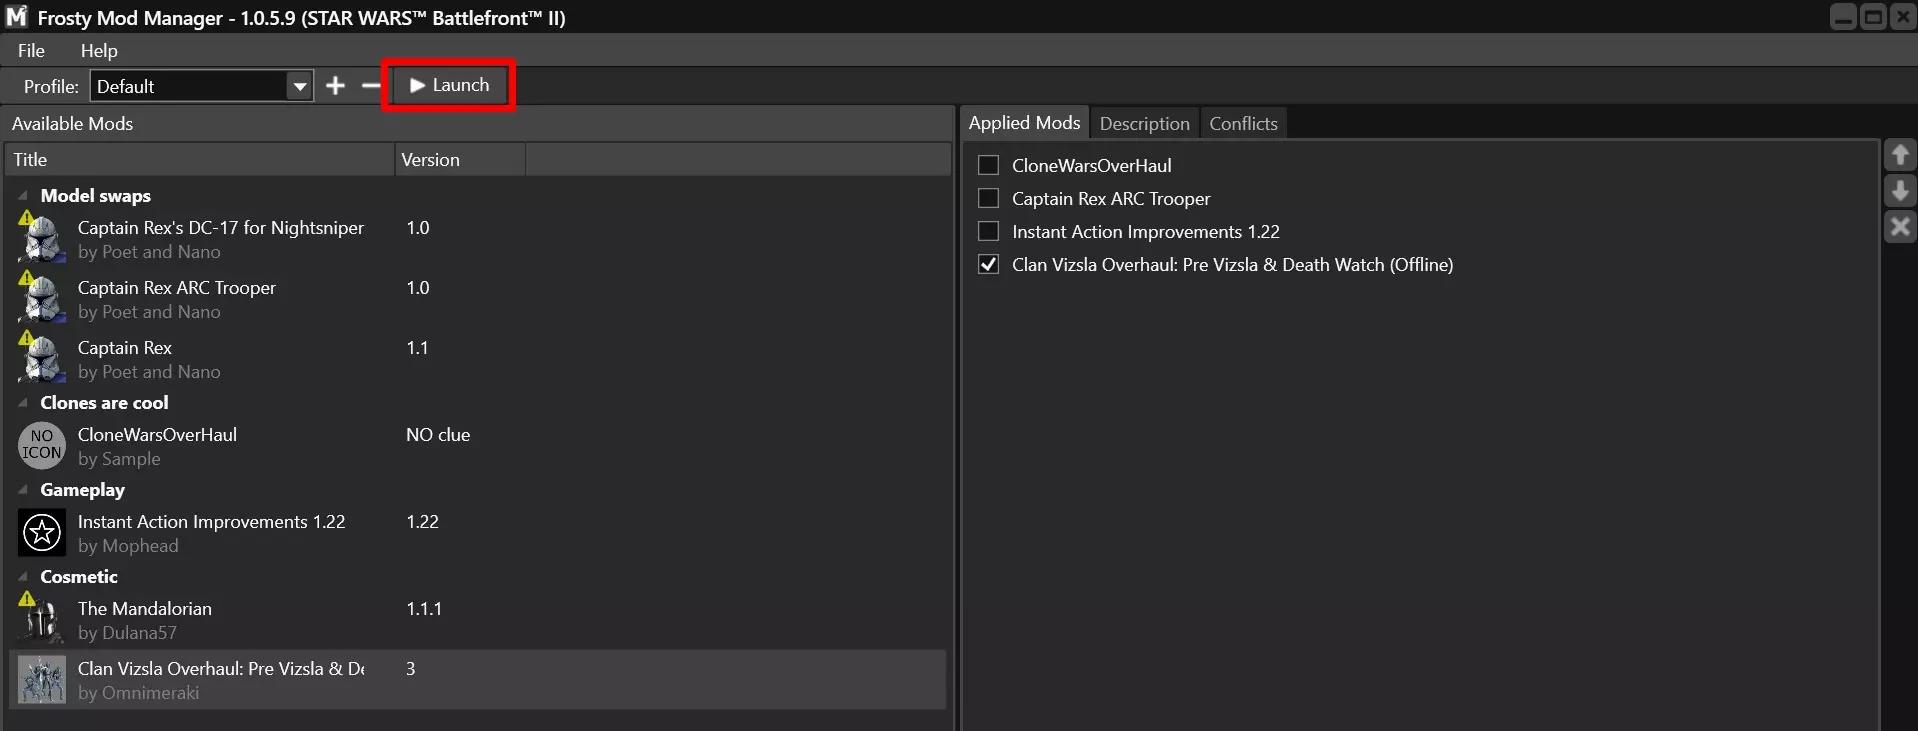Enable the CloneWarsOverHaul checkbox
Screen dimensions: 1918x731
[x=988, y=165]
